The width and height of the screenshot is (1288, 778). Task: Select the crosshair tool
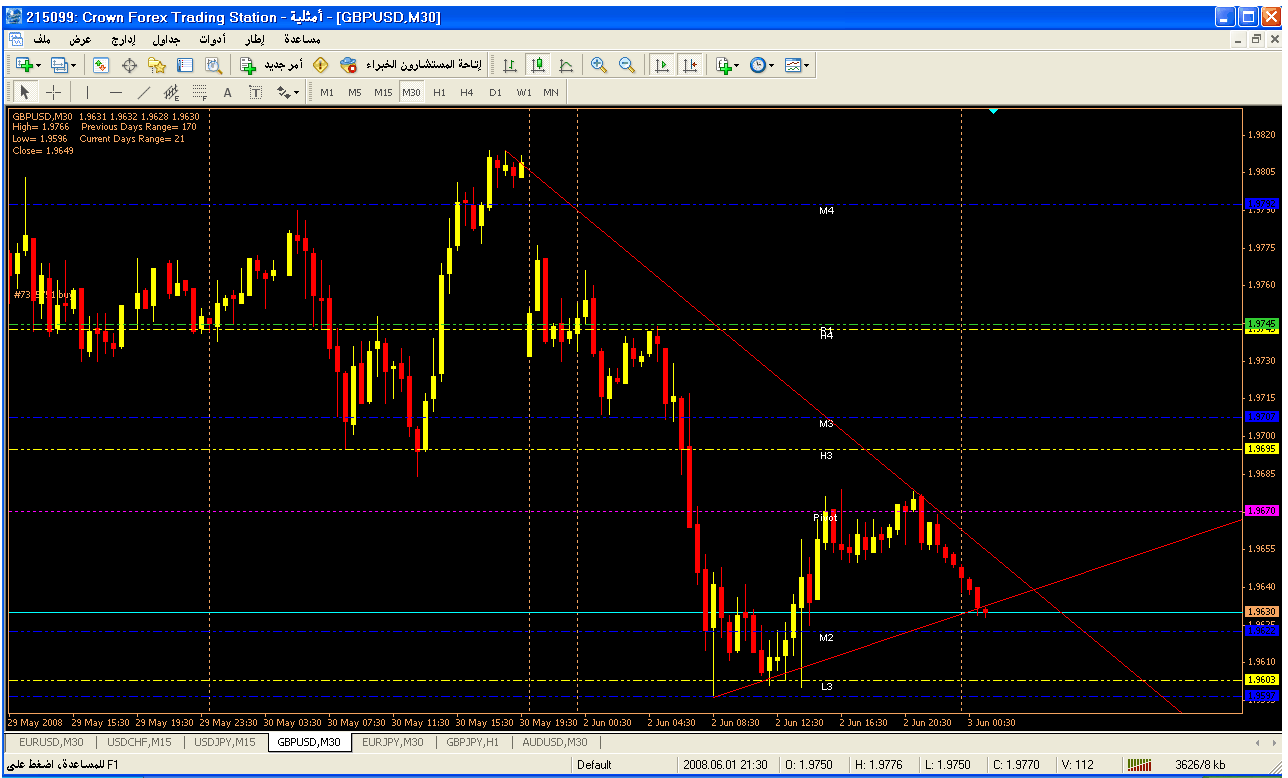pyautogui.click(x=53, y=92)
